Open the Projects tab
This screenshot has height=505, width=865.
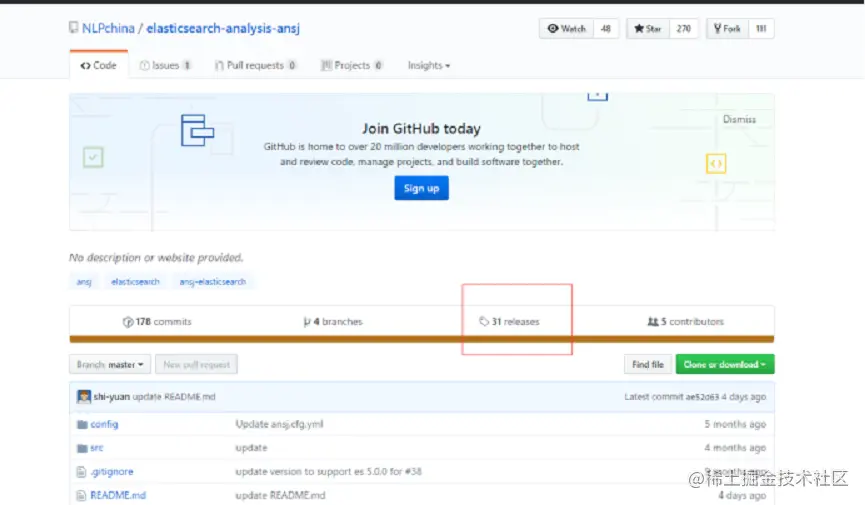(351, 65)
